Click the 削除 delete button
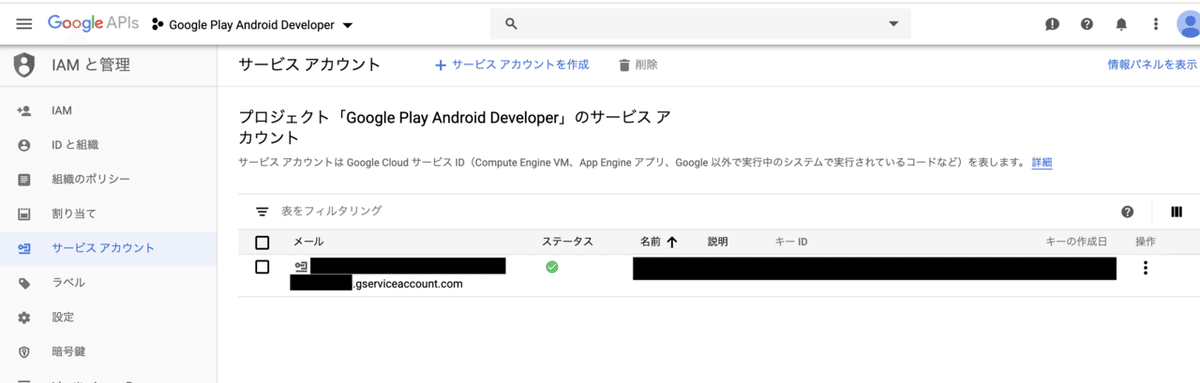 (638, 65)
